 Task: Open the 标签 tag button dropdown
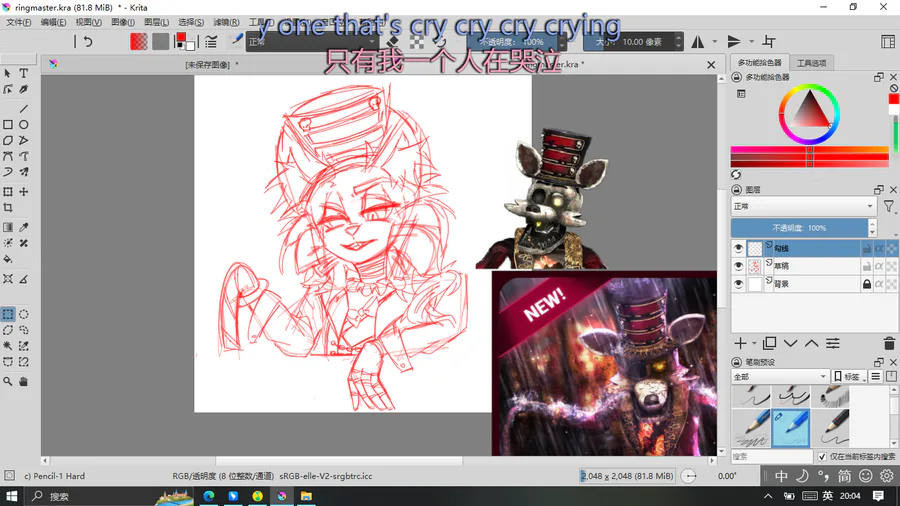coord(849,376)
